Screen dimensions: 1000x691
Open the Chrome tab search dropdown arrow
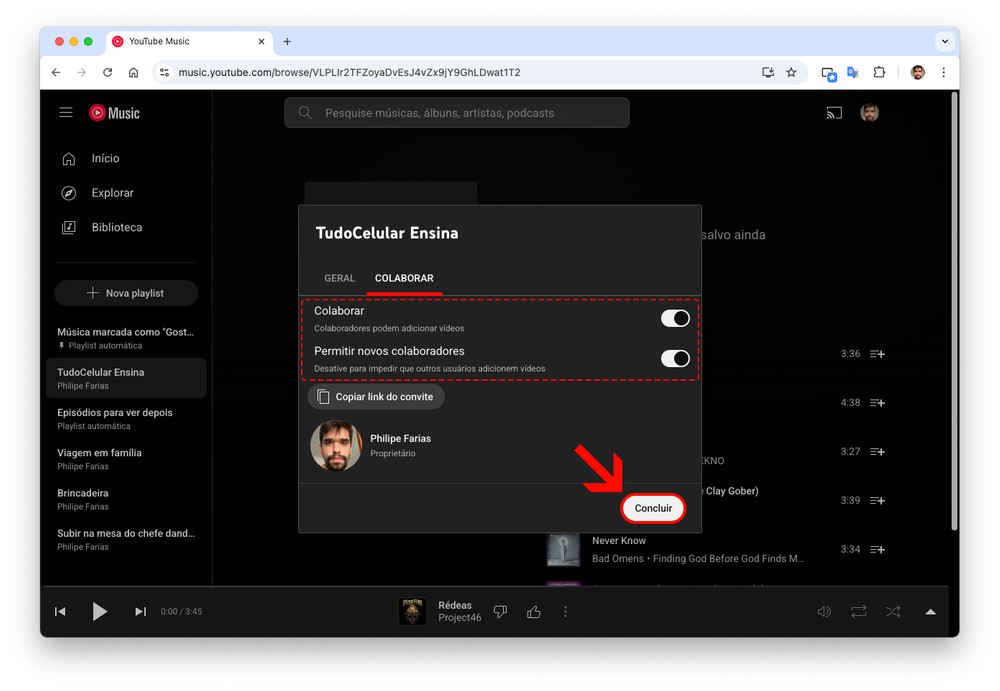(944, 42)
